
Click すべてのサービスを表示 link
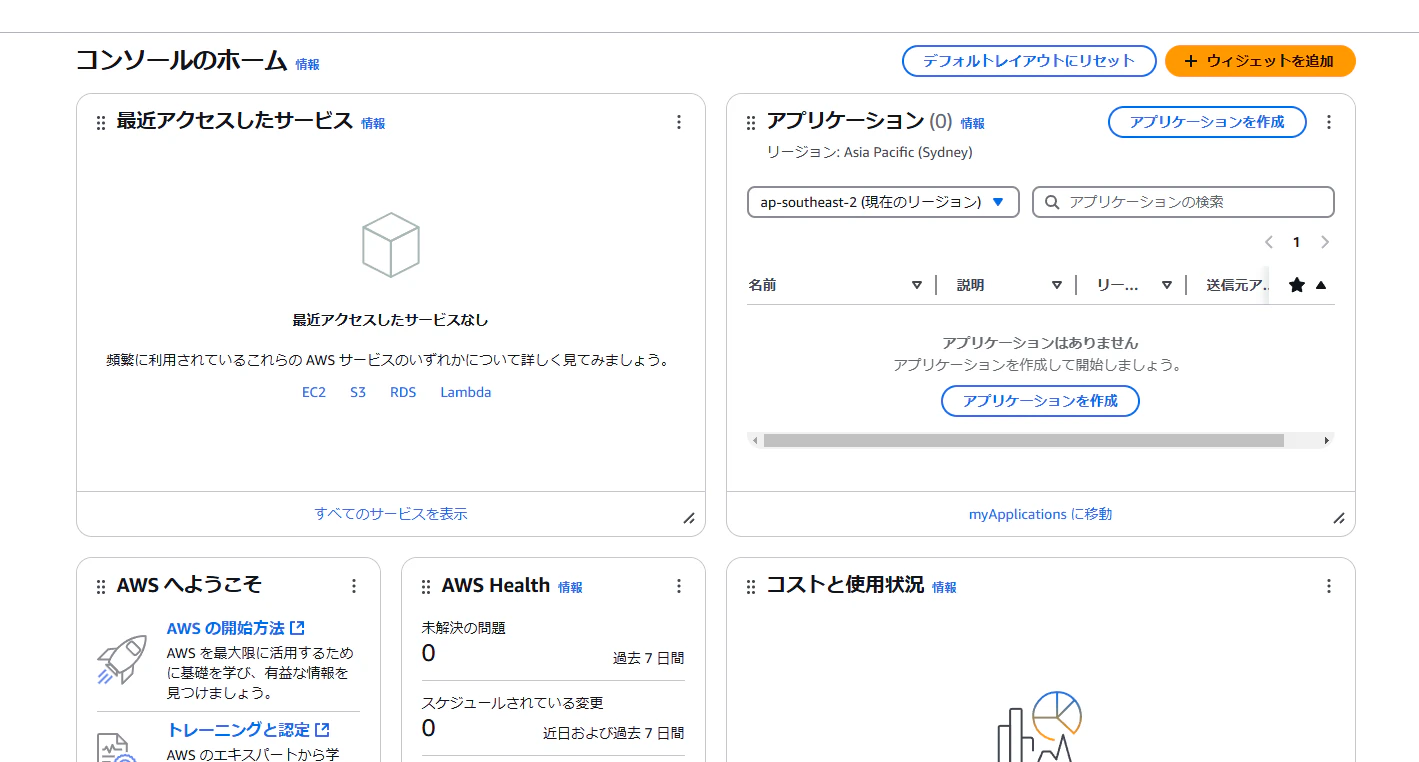pyautogui.click(x=391, y=514)
